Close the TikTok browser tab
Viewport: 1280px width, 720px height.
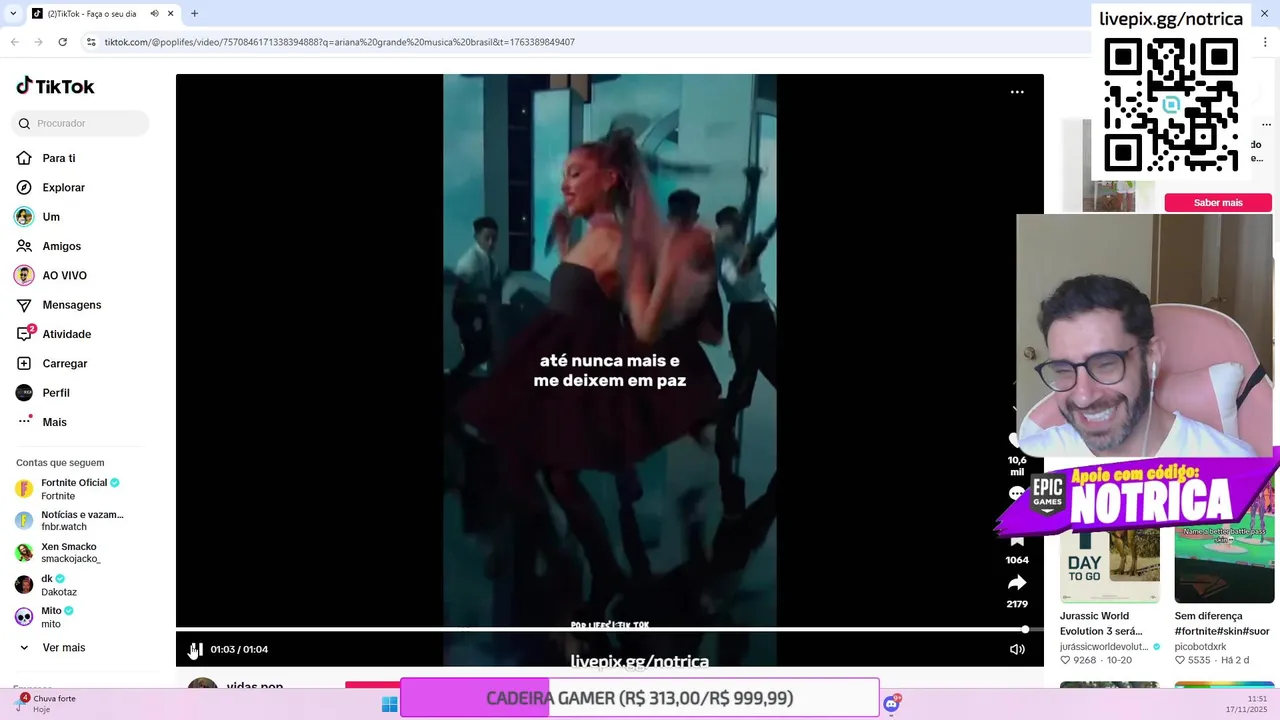click(x=170, y=14)
